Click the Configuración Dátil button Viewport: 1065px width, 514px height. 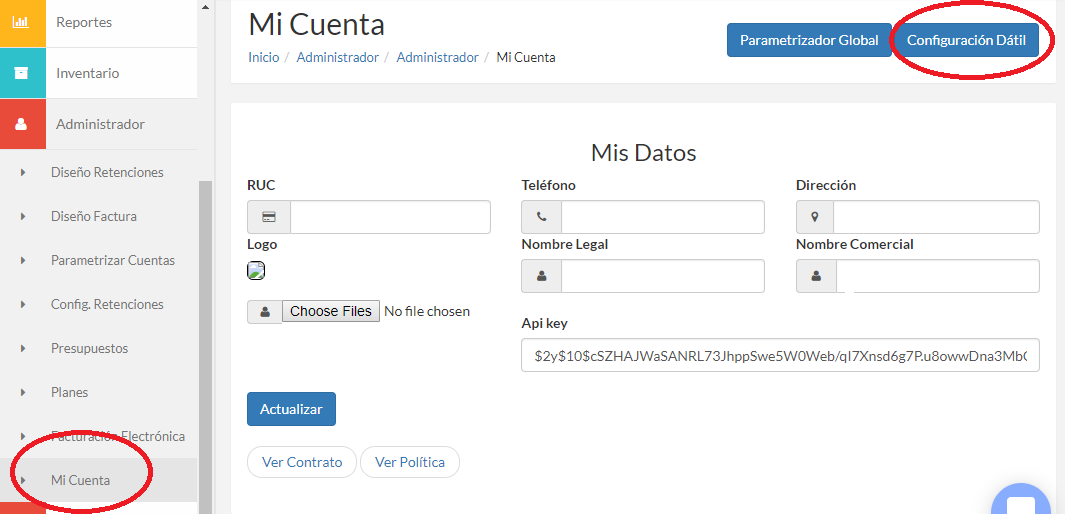point(967,40)
